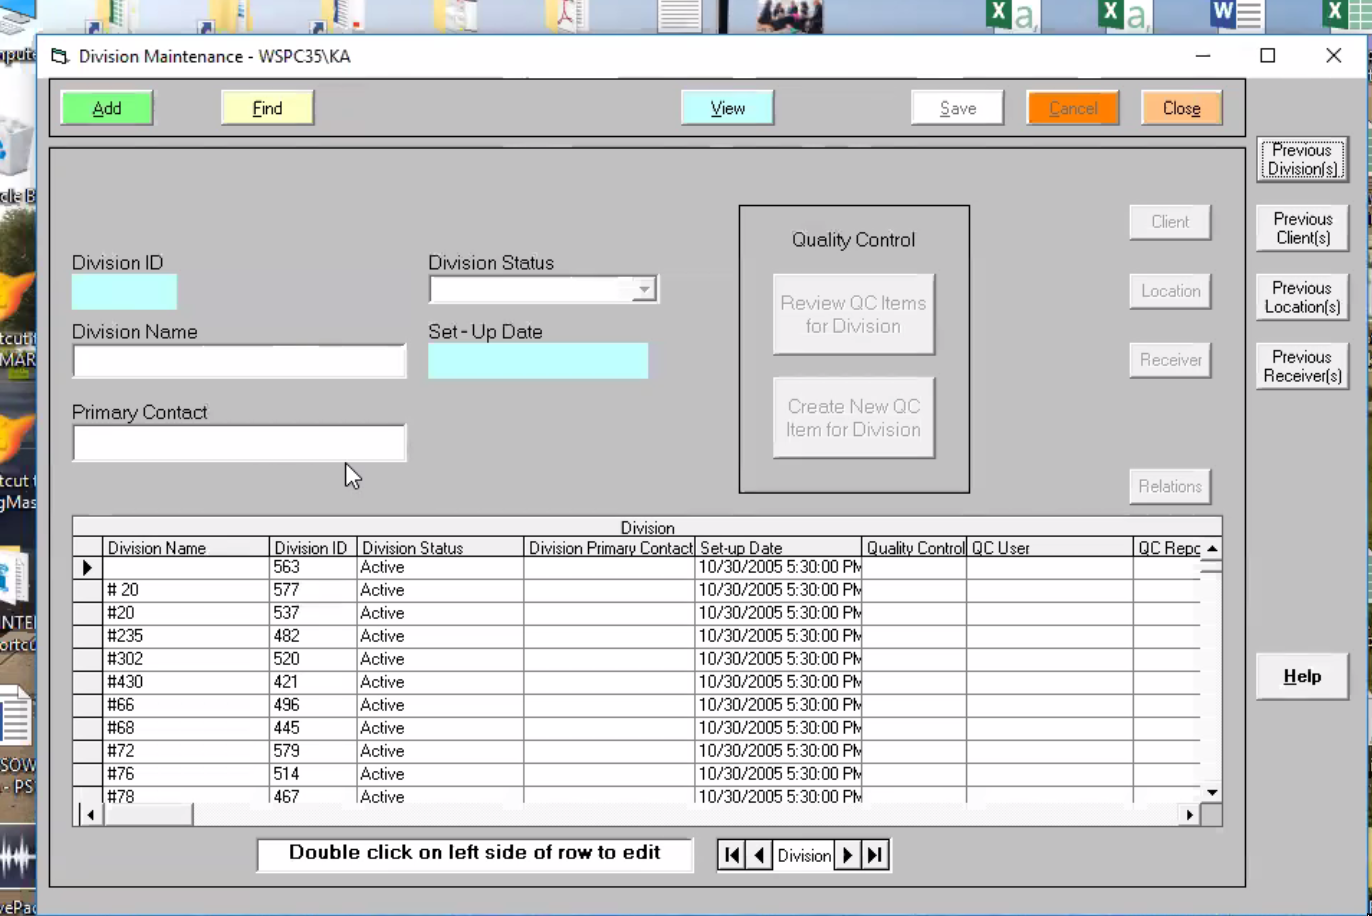Expand the Division Status dropdown
The image size is (1372, 916).
644,290
